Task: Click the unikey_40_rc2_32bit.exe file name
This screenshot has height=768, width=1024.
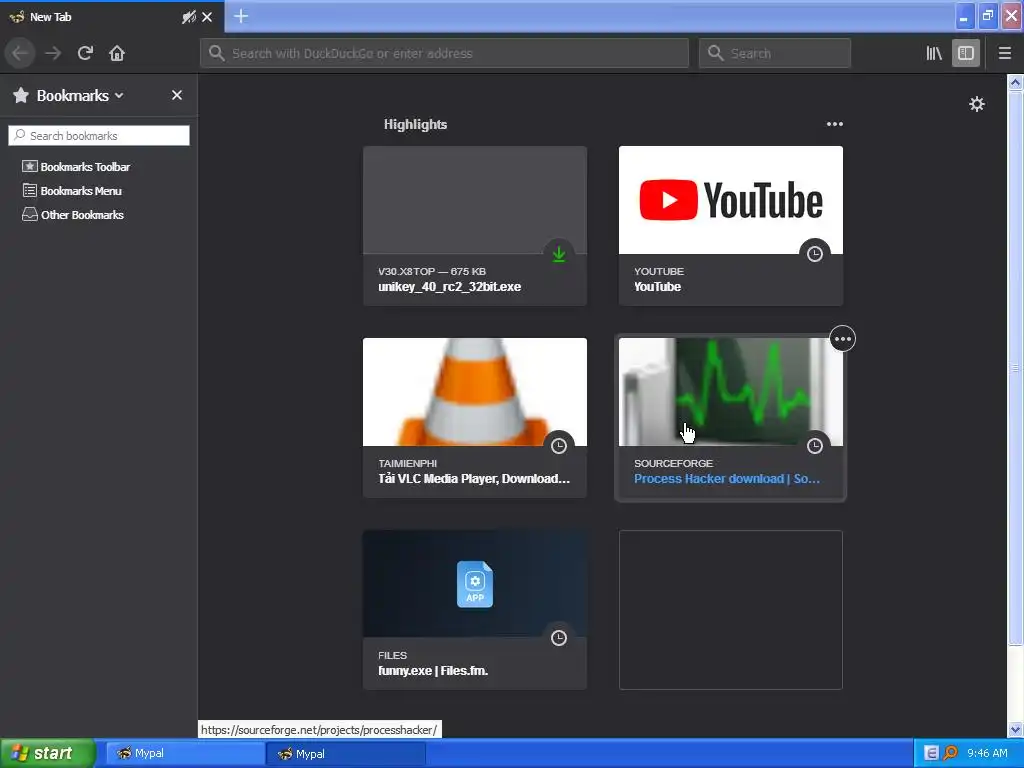Action: (449, 287)
